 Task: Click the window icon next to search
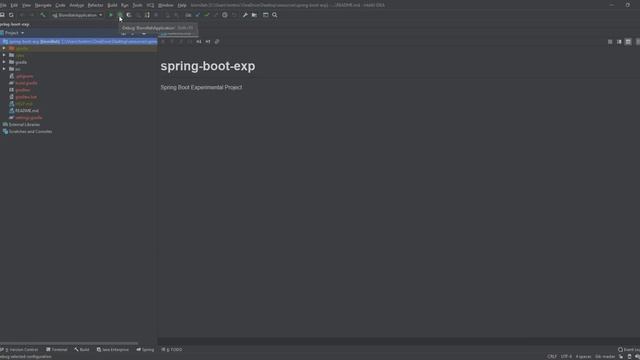[265, 15]
